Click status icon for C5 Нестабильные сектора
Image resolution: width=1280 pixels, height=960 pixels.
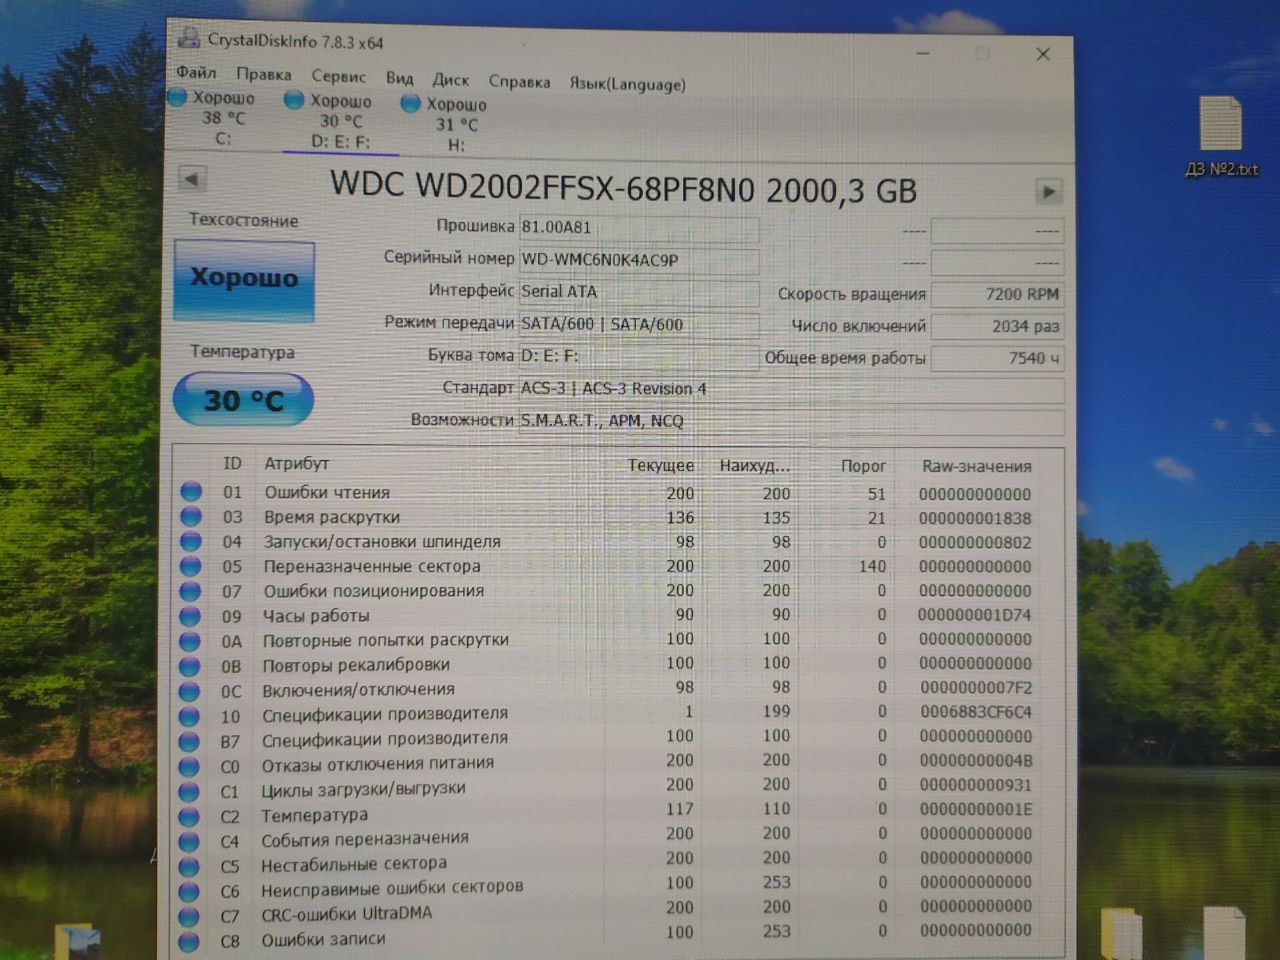click(x=189, y=866)
